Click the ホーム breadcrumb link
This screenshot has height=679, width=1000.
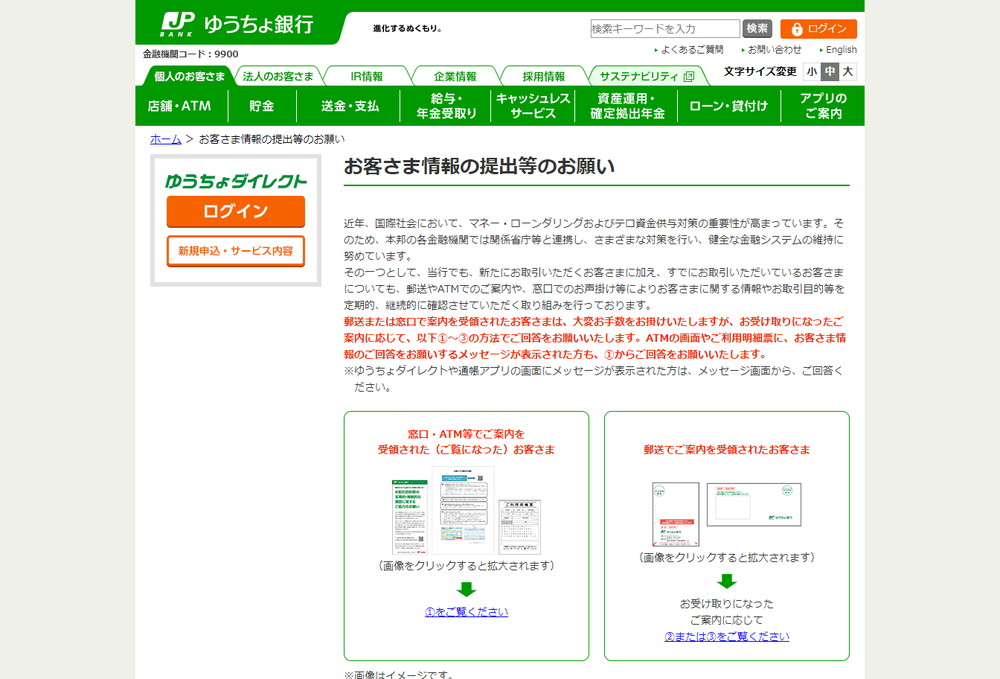pyautogui.click(x=166, y=139)
